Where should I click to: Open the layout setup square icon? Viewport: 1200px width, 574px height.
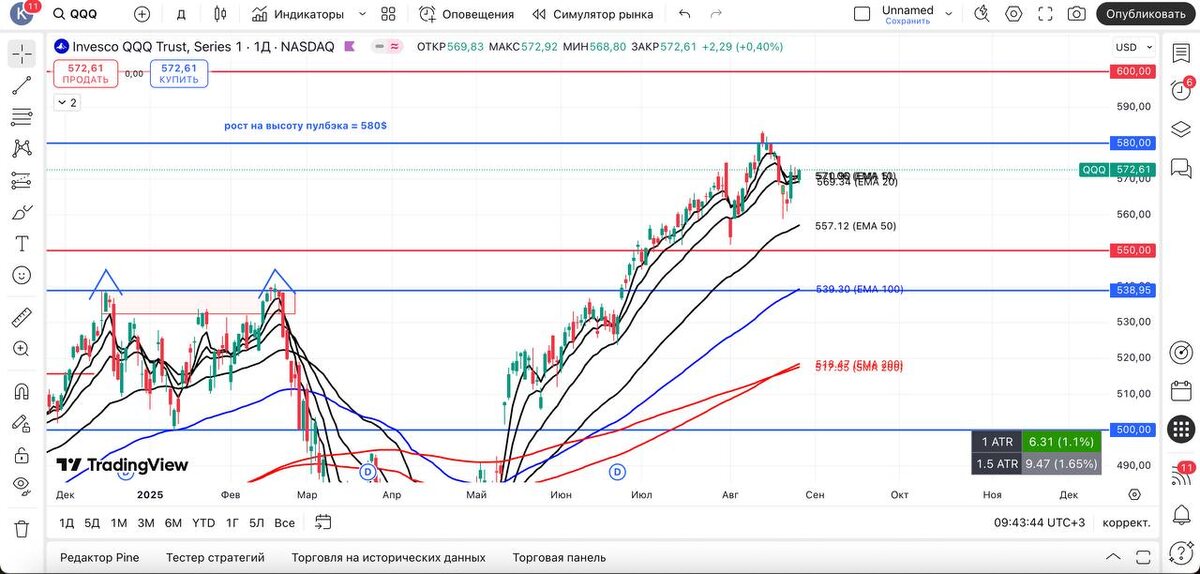862,14
